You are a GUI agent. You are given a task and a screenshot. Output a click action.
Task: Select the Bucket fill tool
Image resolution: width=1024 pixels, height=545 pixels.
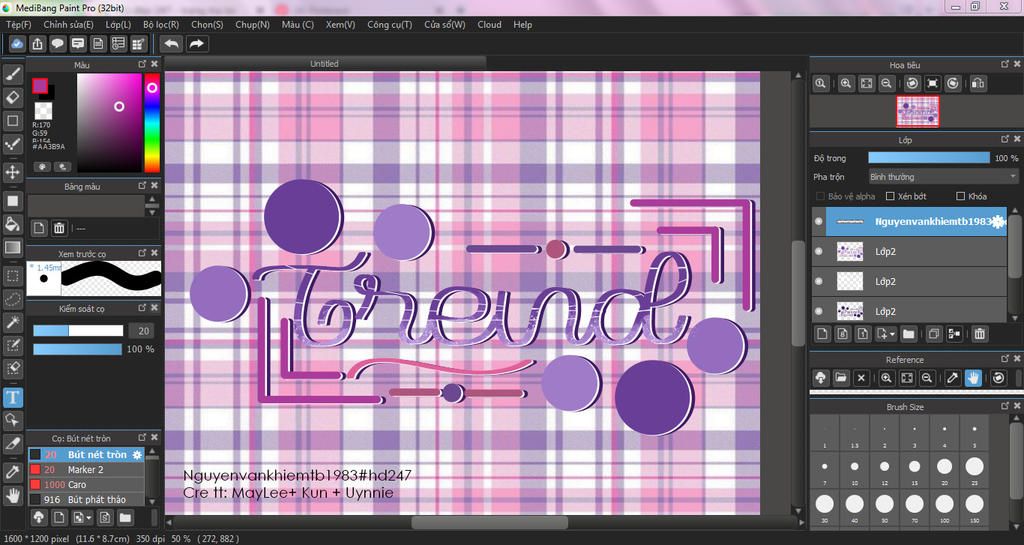click(12, 224)
